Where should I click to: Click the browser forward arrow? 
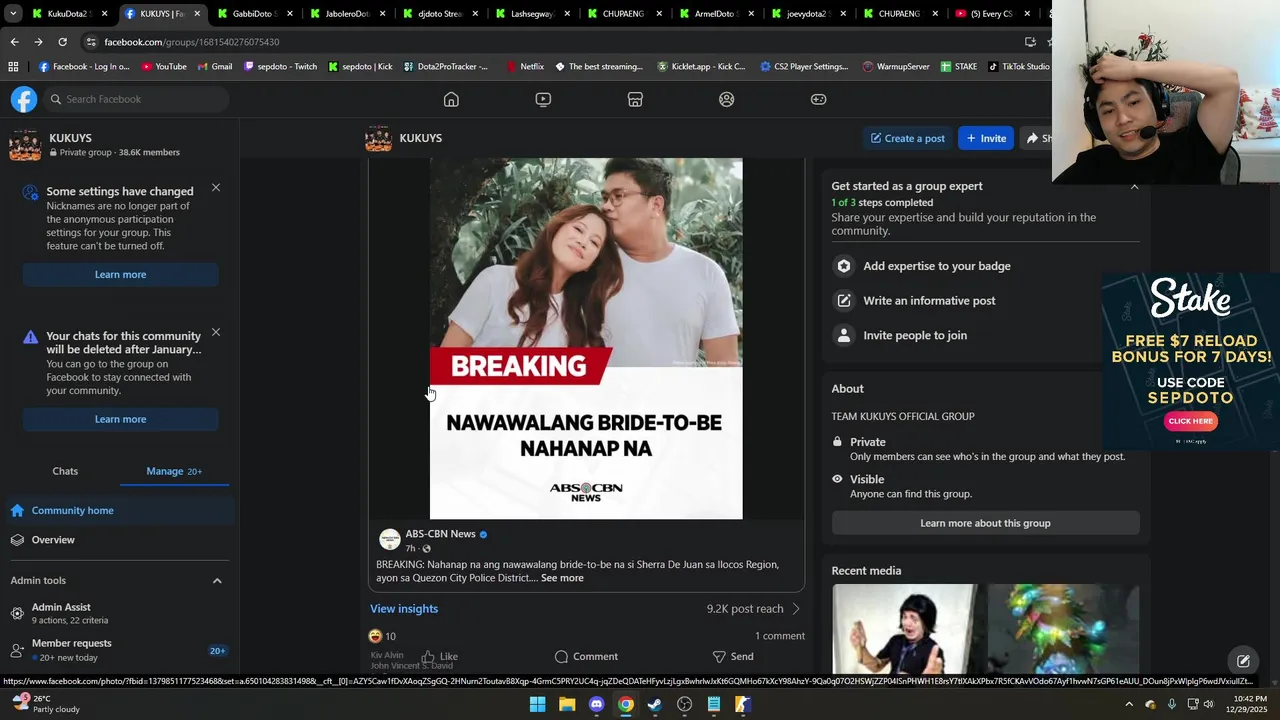coord(38,42)
